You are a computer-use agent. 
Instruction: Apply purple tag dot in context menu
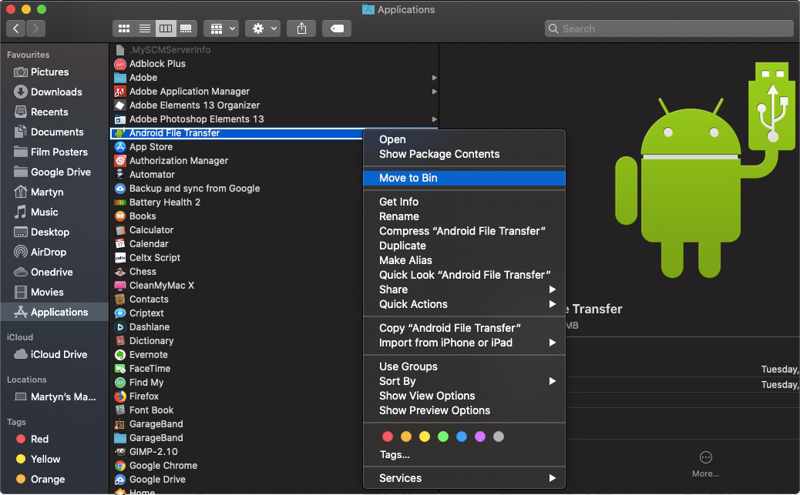click(x=480, y=437)
